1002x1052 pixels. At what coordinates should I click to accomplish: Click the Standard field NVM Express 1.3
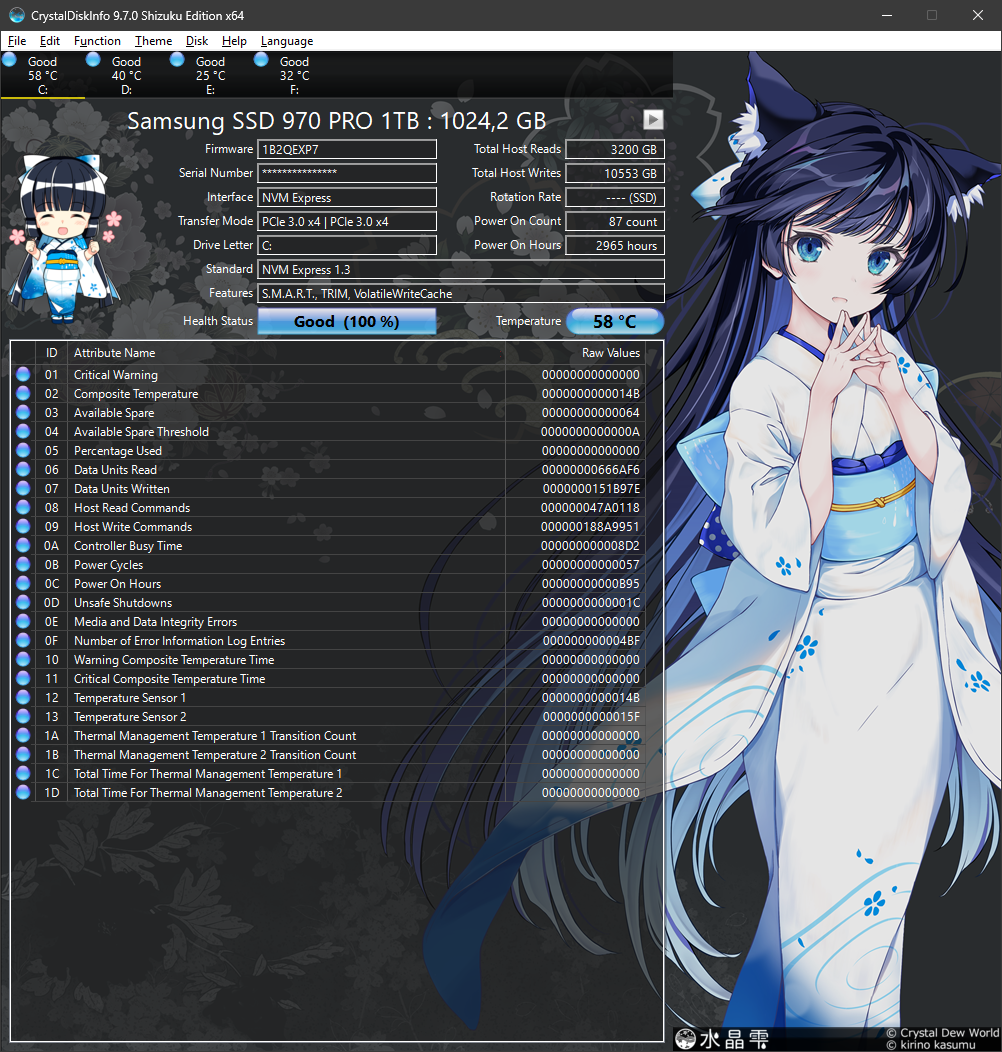click(461, 270)
